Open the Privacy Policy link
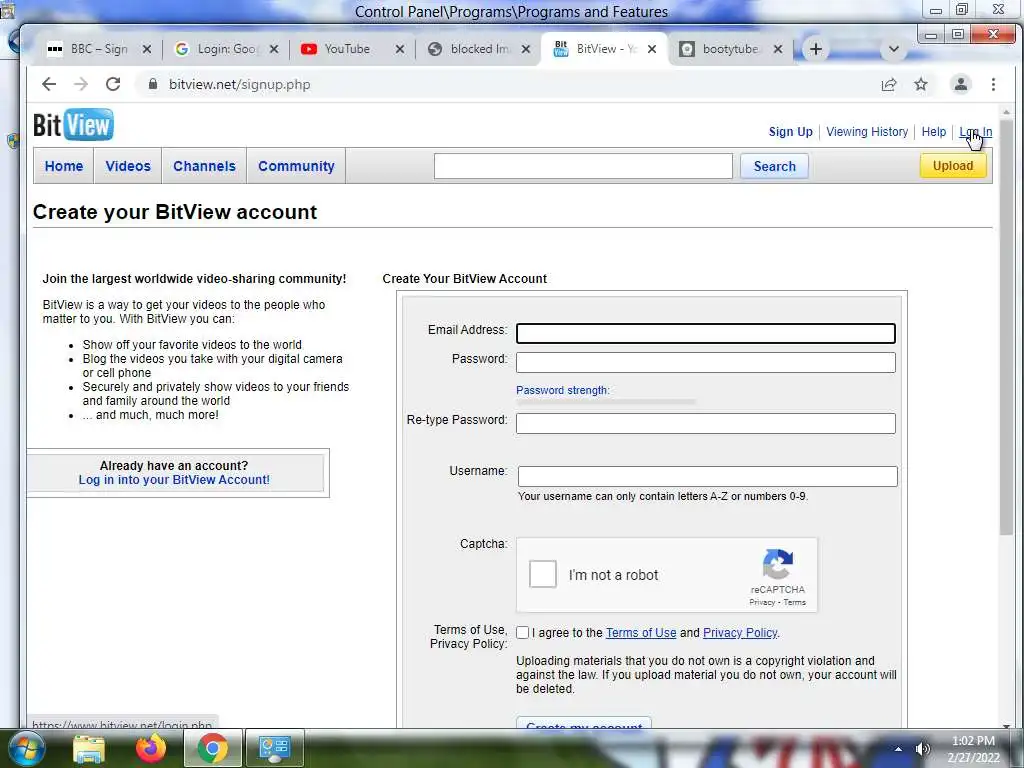The height and width of the screenshot is (768, 1024). [740, 633]
